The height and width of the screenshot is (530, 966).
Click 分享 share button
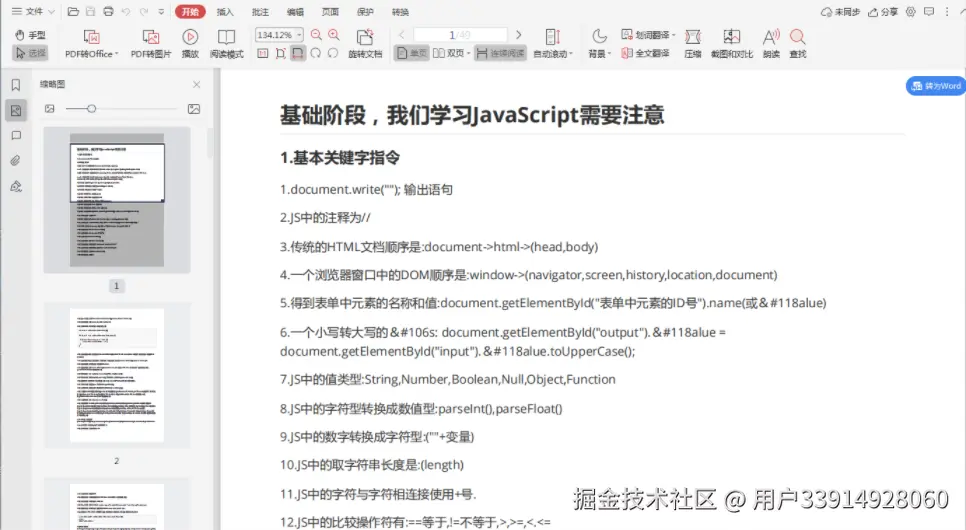[883, 12]
